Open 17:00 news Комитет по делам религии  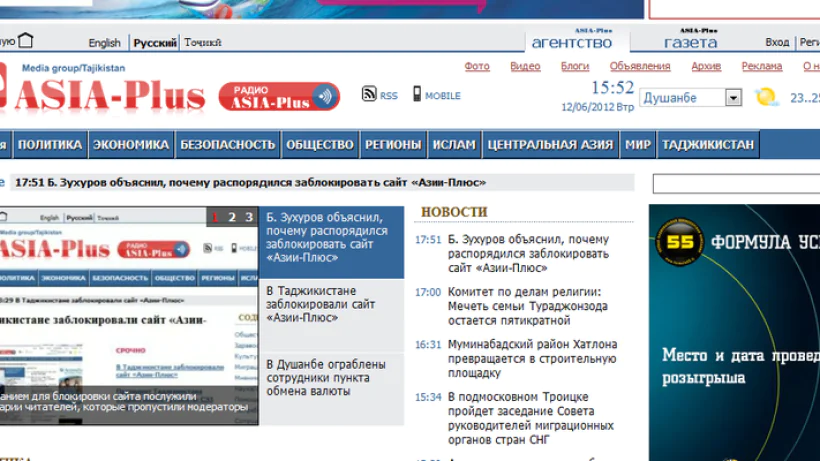point(528,306)
